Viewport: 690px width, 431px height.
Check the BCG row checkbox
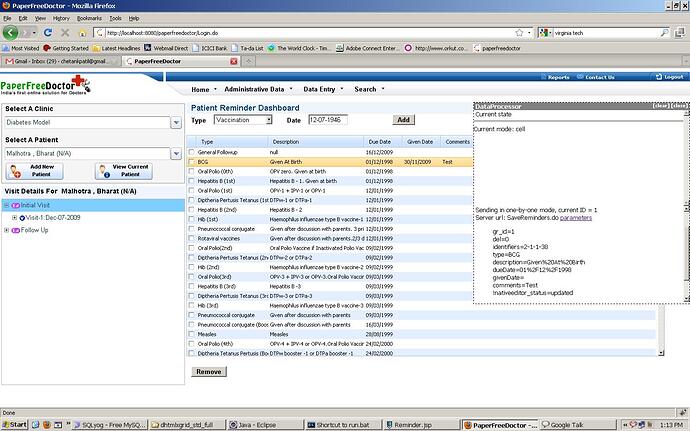(191, 162)
